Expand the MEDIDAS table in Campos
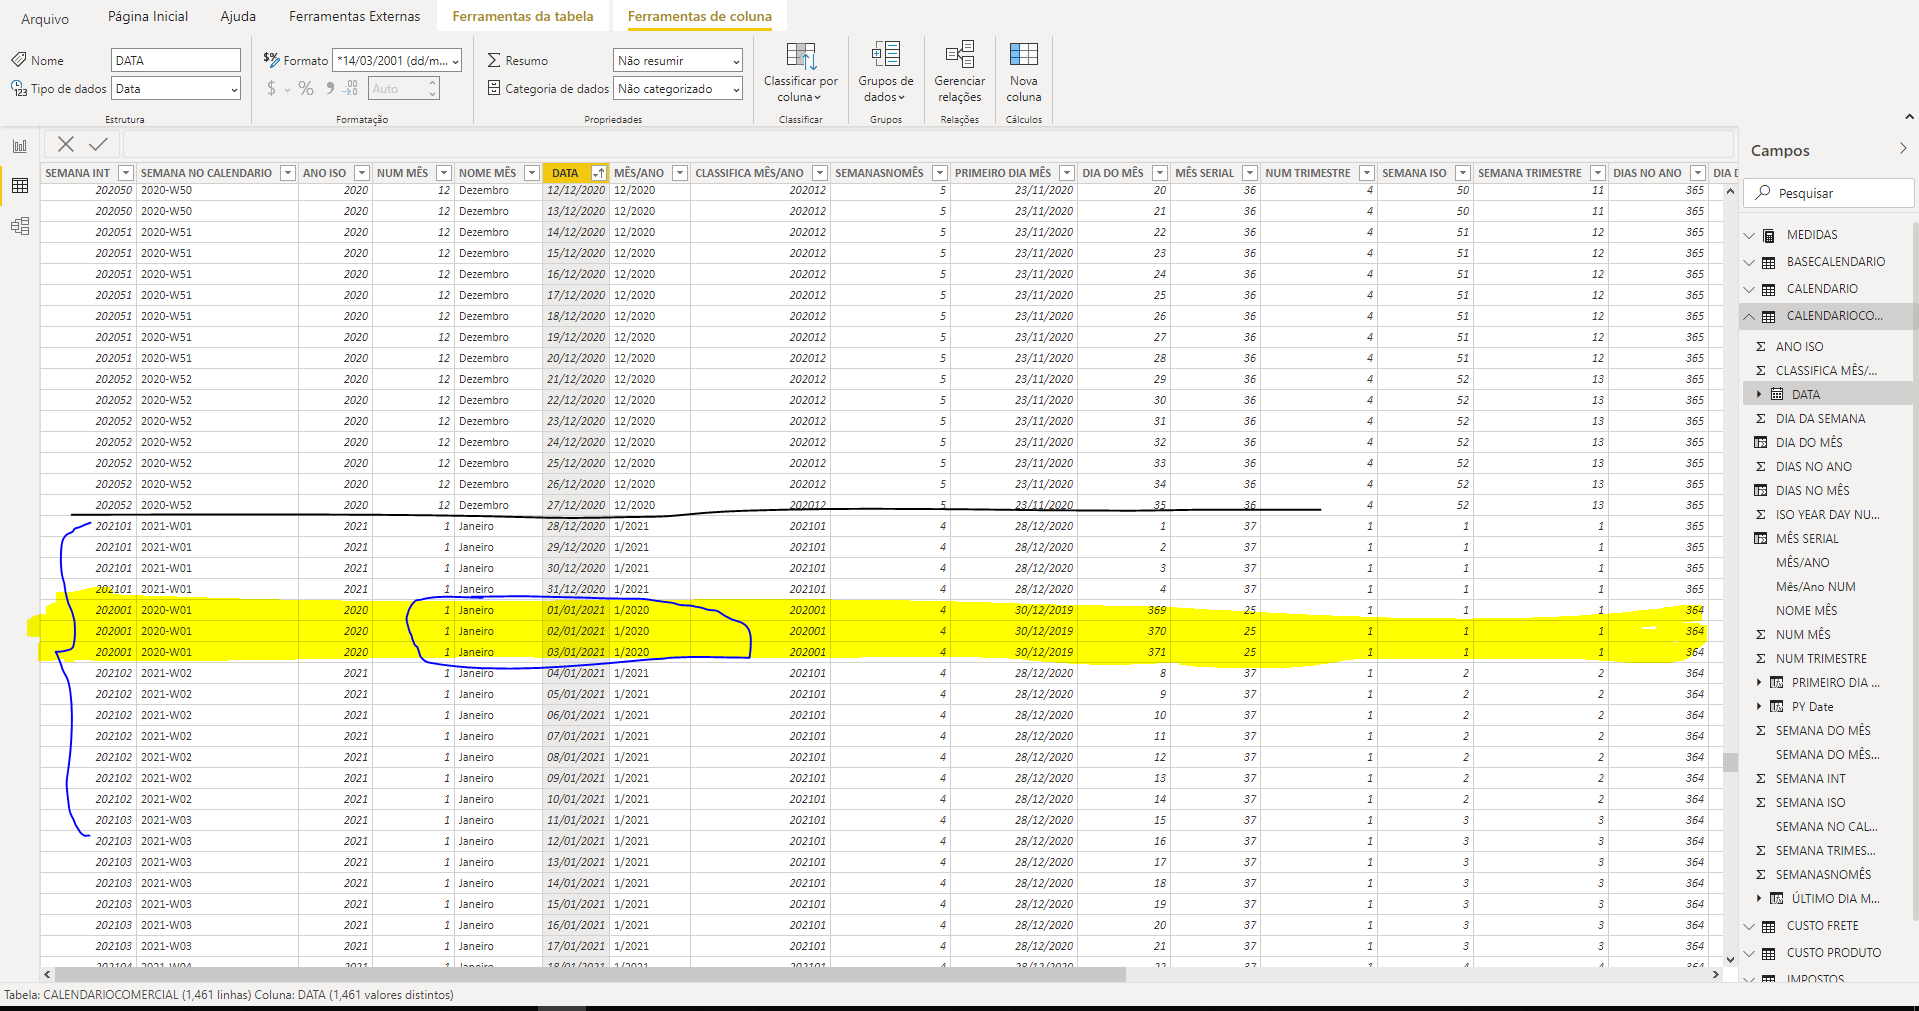1919x1011 pixels. 1749,235
